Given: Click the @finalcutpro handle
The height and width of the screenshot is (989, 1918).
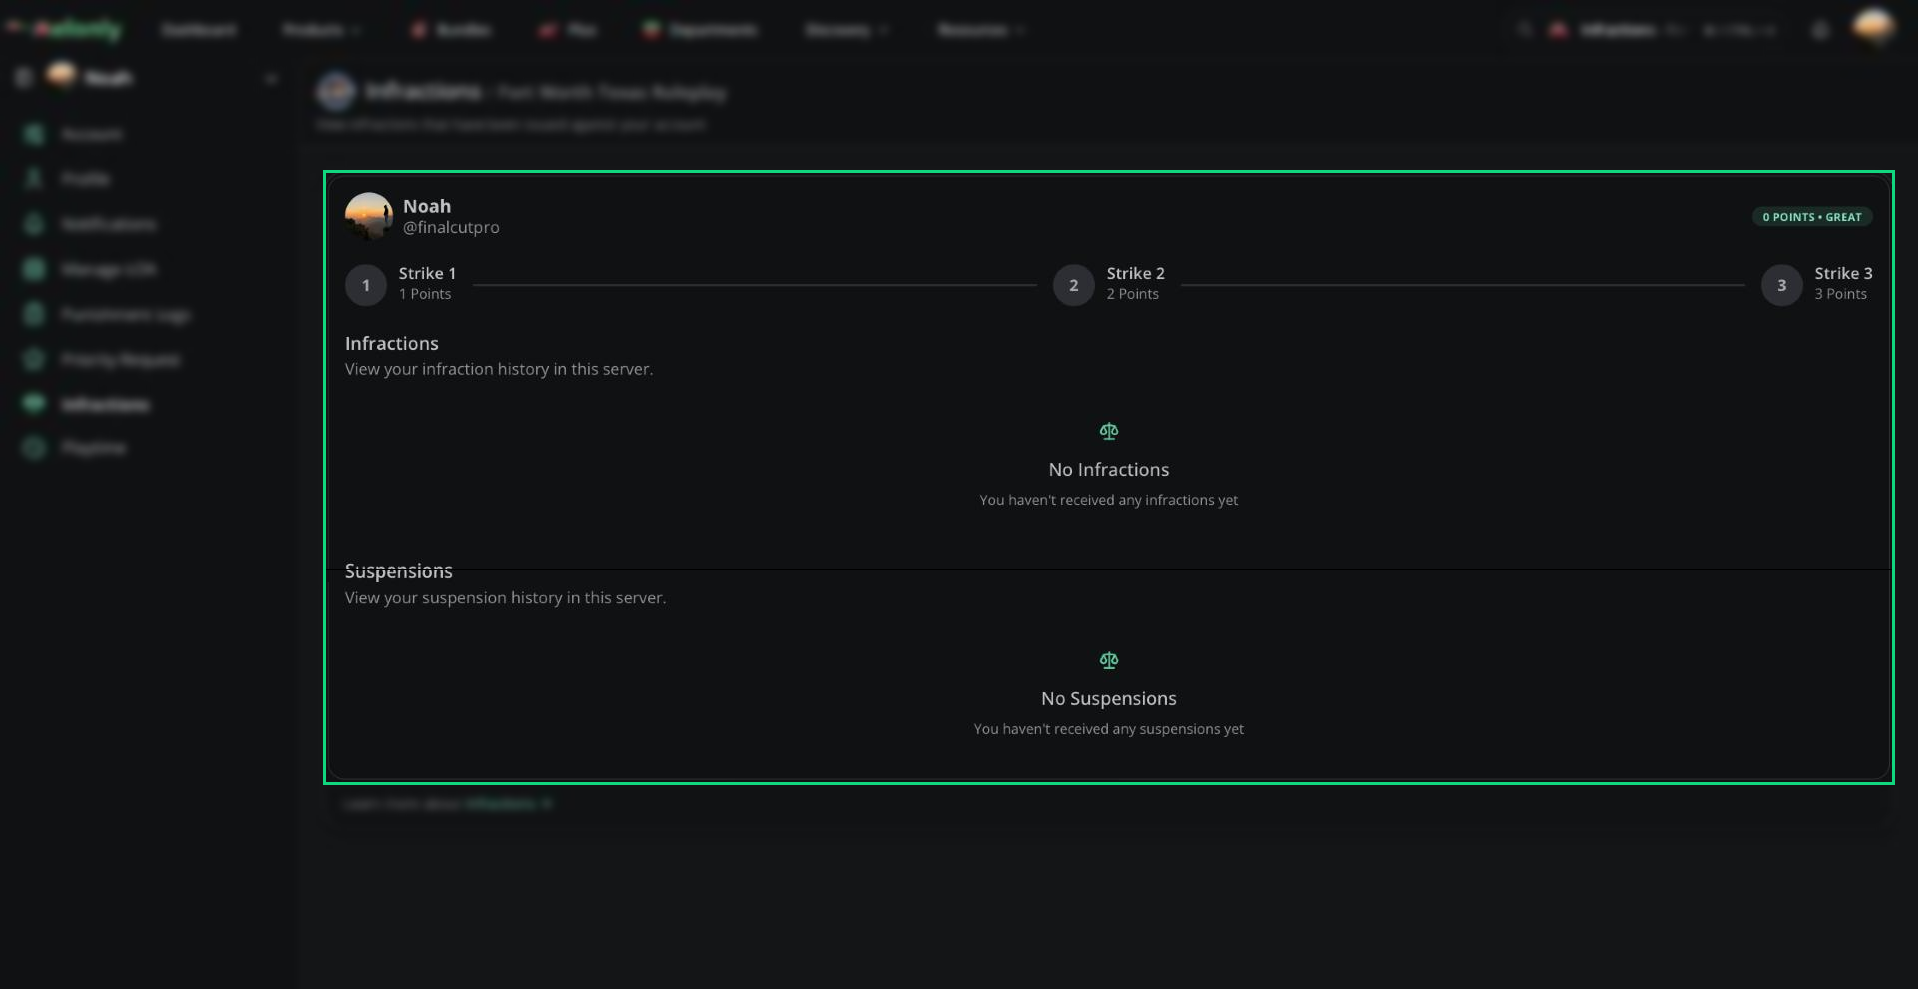Looking at the screenshot, I should click(451, 228).
